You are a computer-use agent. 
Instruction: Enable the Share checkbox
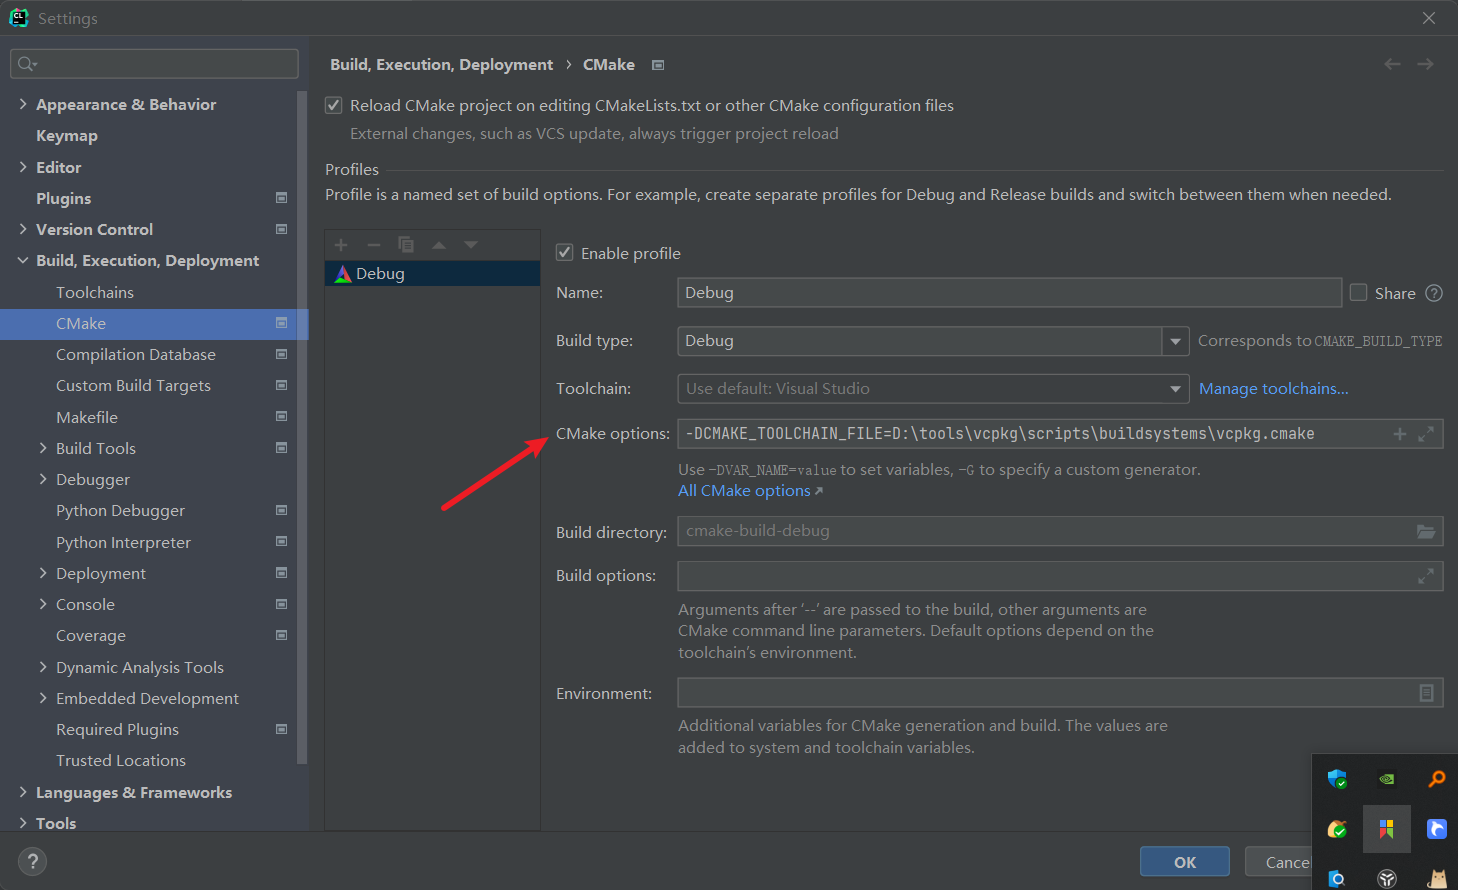1358,293
